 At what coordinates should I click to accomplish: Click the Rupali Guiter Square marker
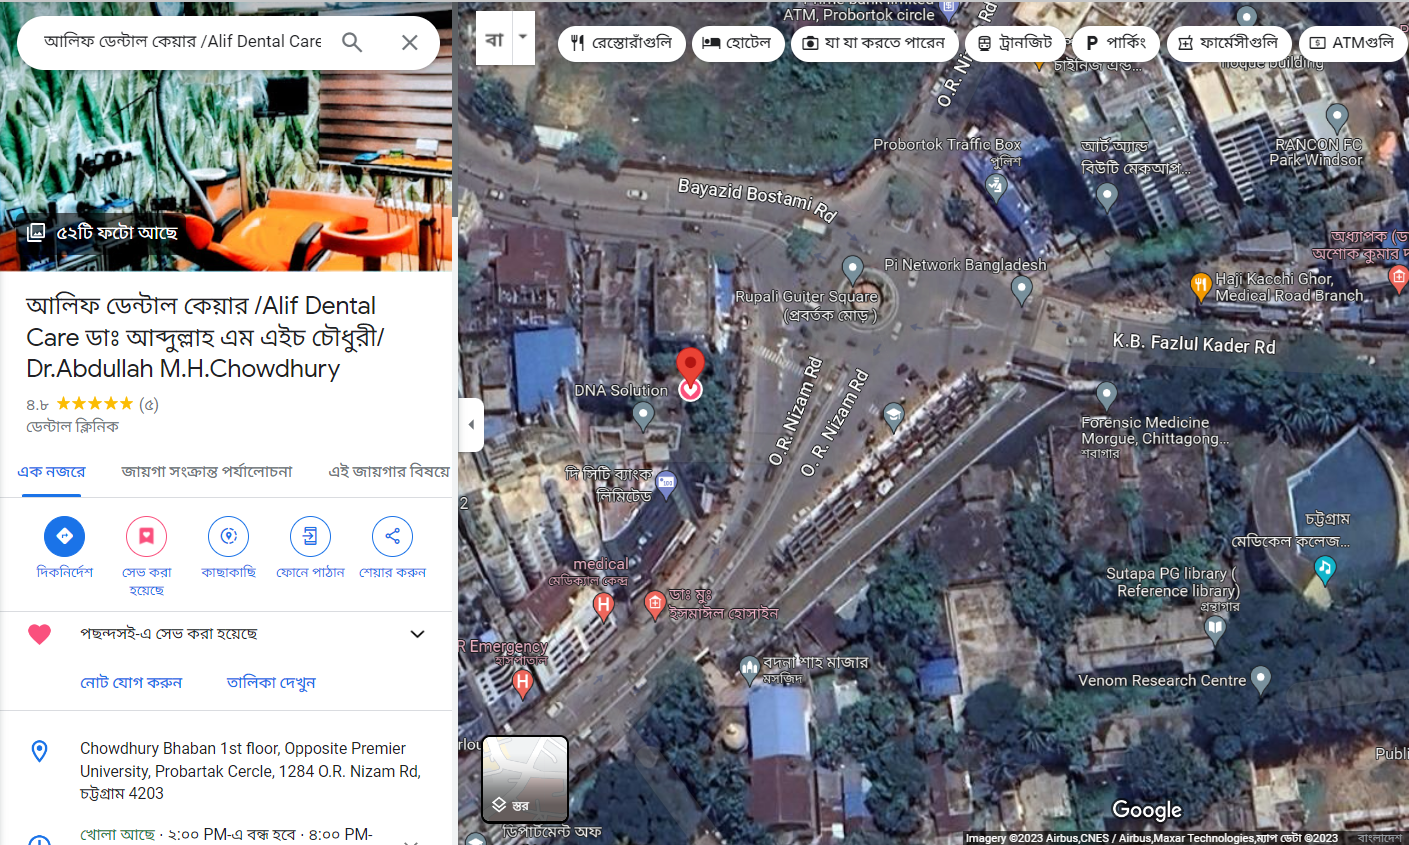[852, 269]
